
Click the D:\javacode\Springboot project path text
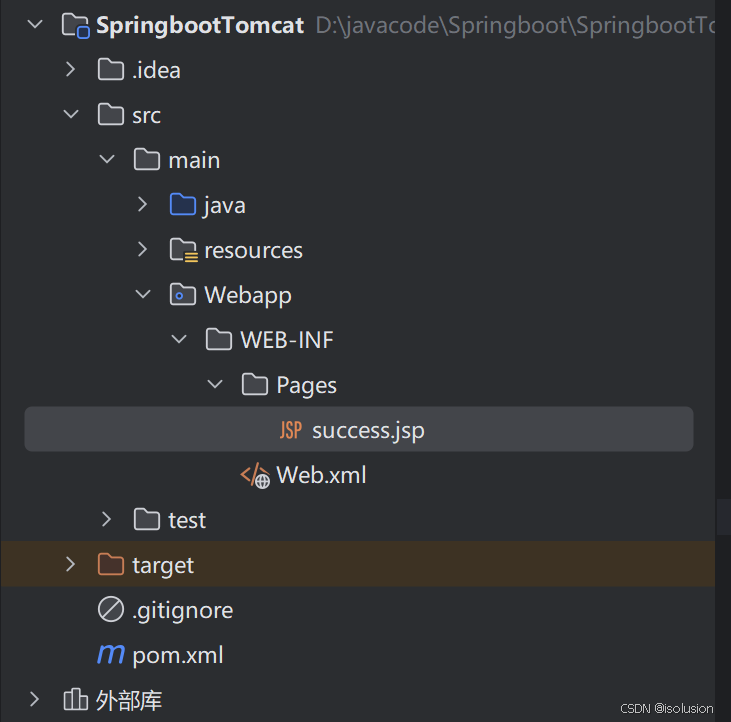click(515, 26)
